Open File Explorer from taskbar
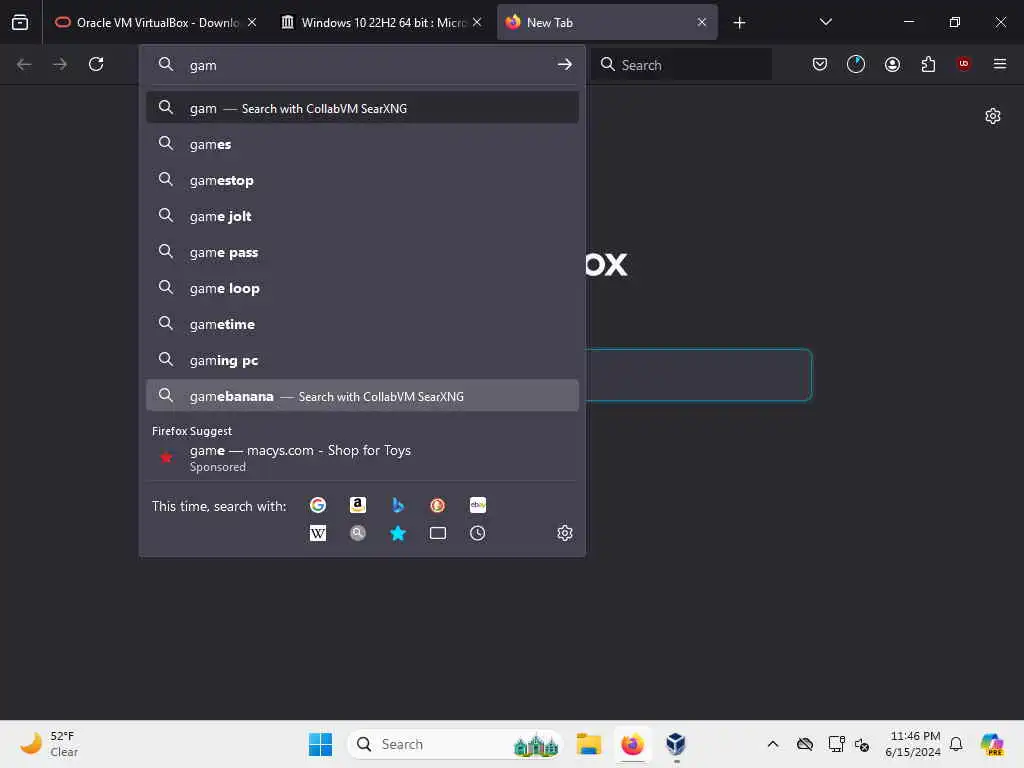Screen dimensions: 1024x768 (x=588, y=744)
